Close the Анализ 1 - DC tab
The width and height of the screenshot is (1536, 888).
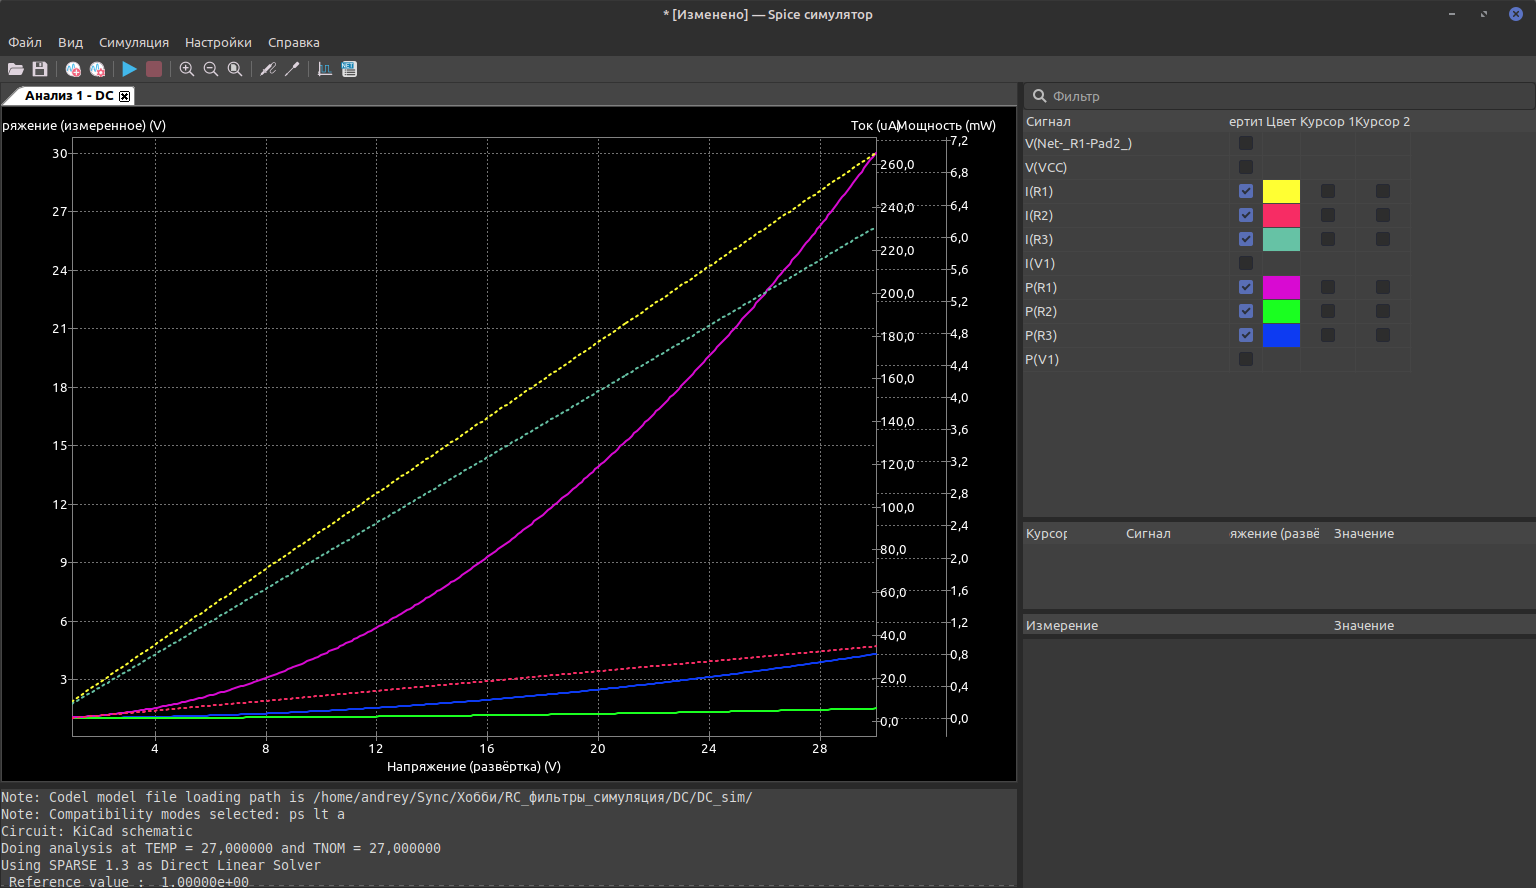[x=125, y=96]
